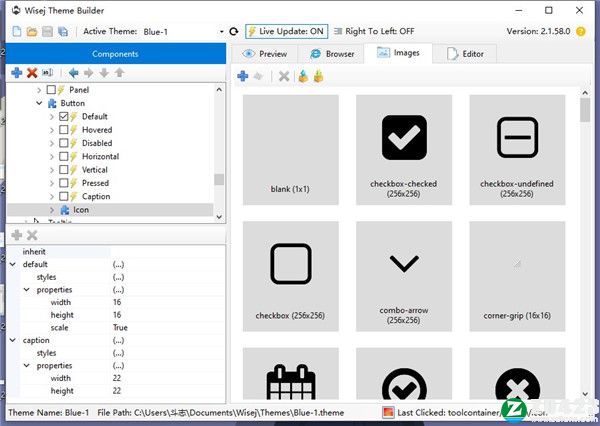Select checkbox-checked image thumbnail
The width and height of the screenshot is (600, 426).
[x=404, y=150]
